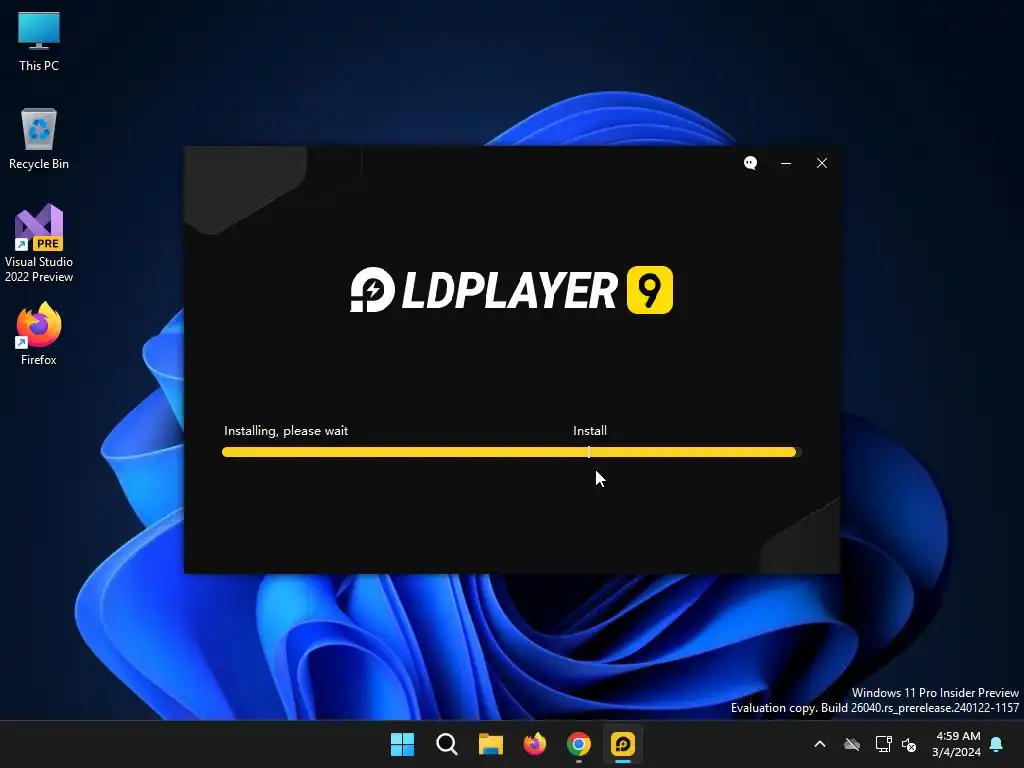Image resolution: width=1024 pixels, height=768 pixels.
Task: Open the clock showing 4:59 AM
Action: pos(957,744)
